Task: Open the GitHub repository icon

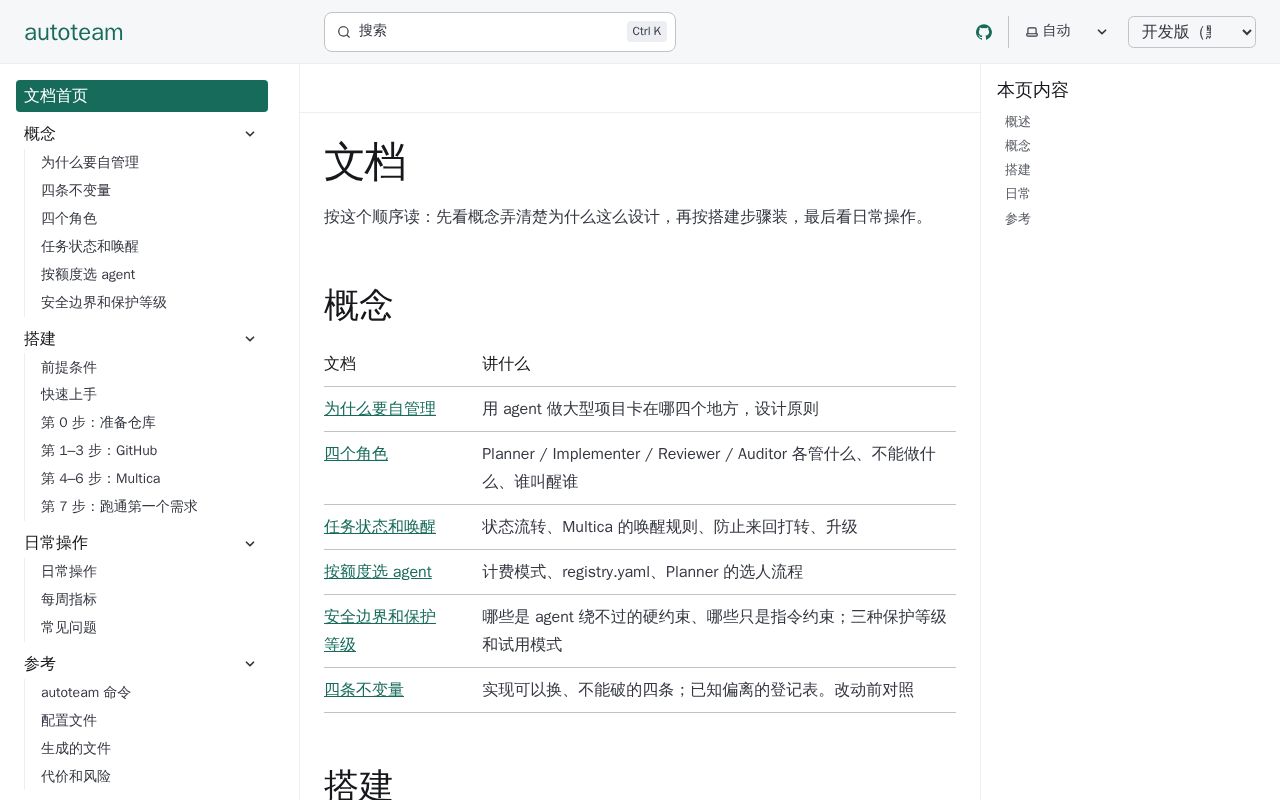Action: click(984, 32)
